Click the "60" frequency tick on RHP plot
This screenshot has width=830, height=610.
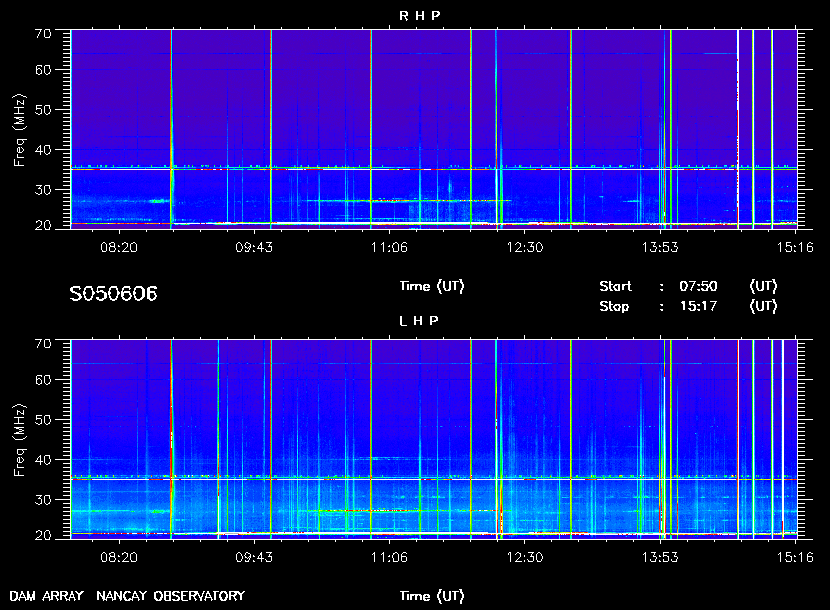coord(43,70)
